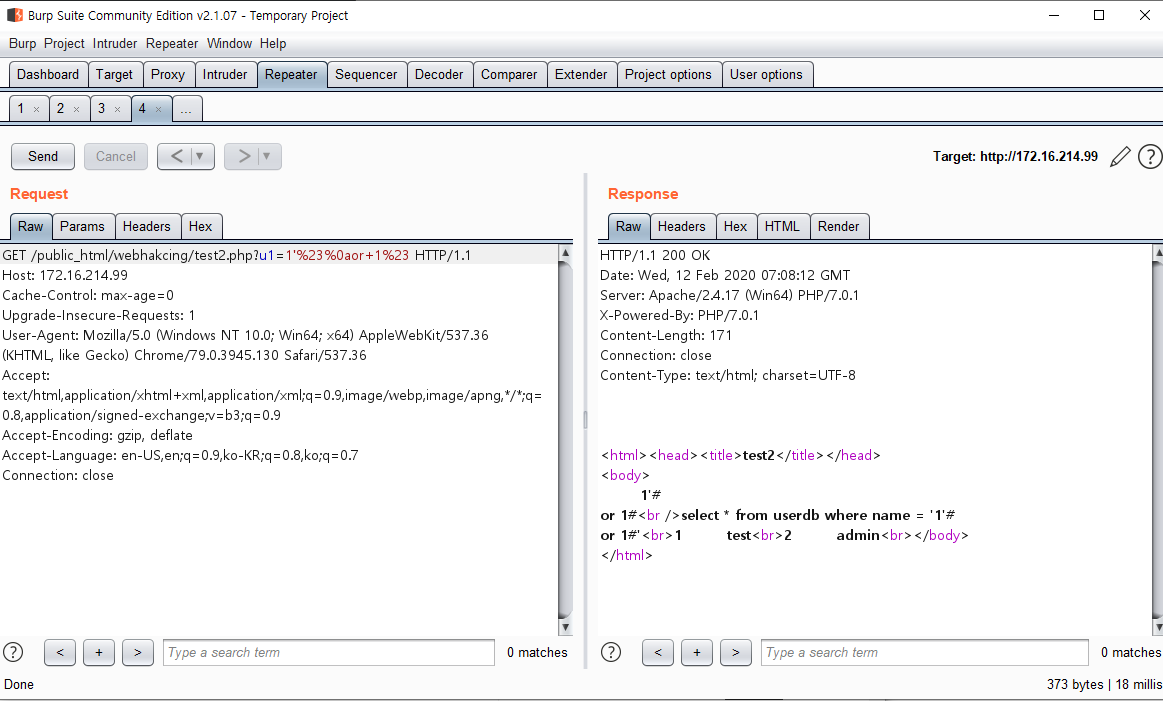Show request Raw view
Screen dimensions: 1163x701
31,226
